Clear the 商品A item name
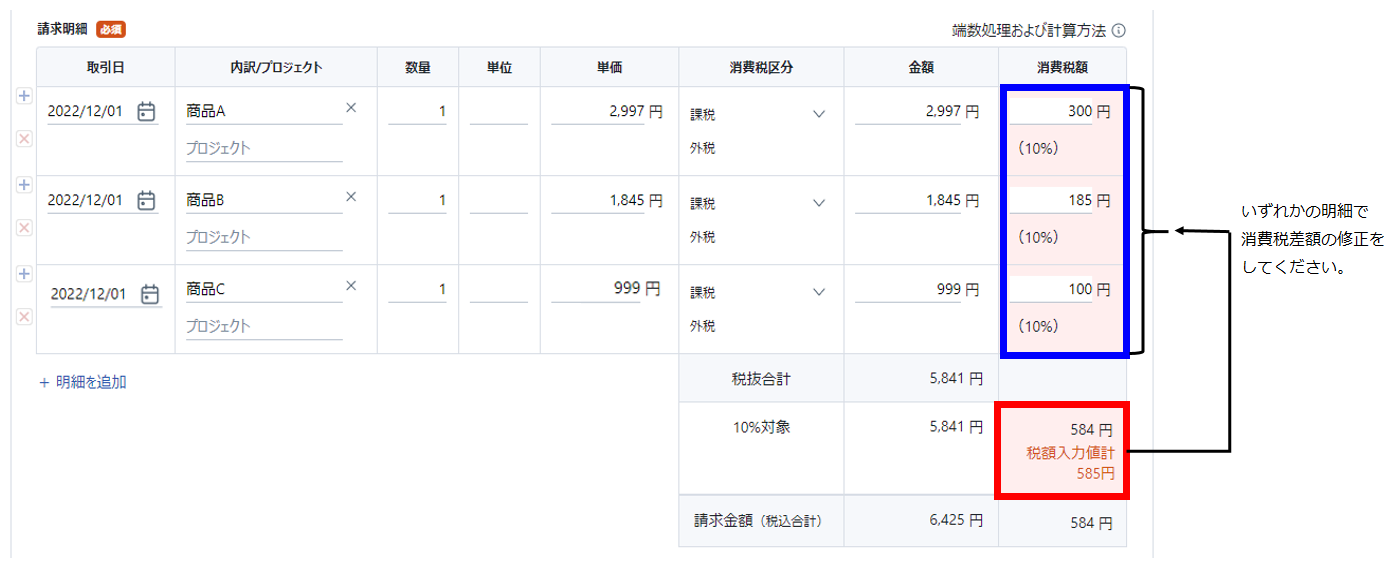Image resolution: width=1398 pixels, height=575 pixels. 351,108
